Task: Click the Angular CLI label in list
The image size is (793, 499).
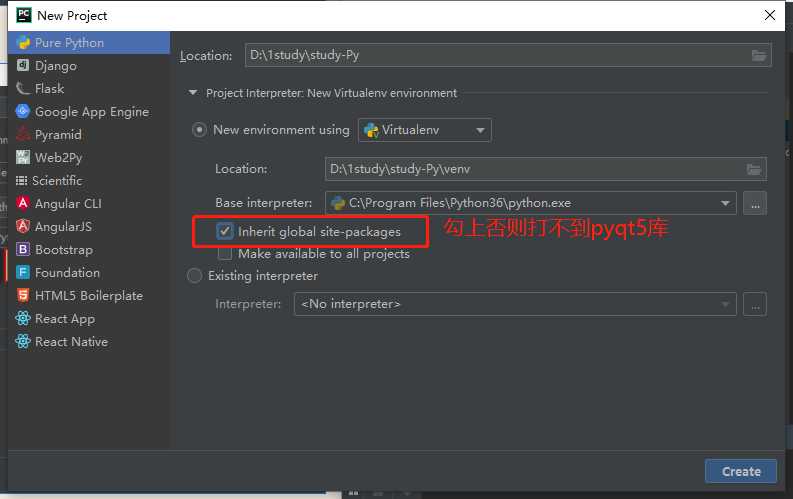Action: point(68,204)
